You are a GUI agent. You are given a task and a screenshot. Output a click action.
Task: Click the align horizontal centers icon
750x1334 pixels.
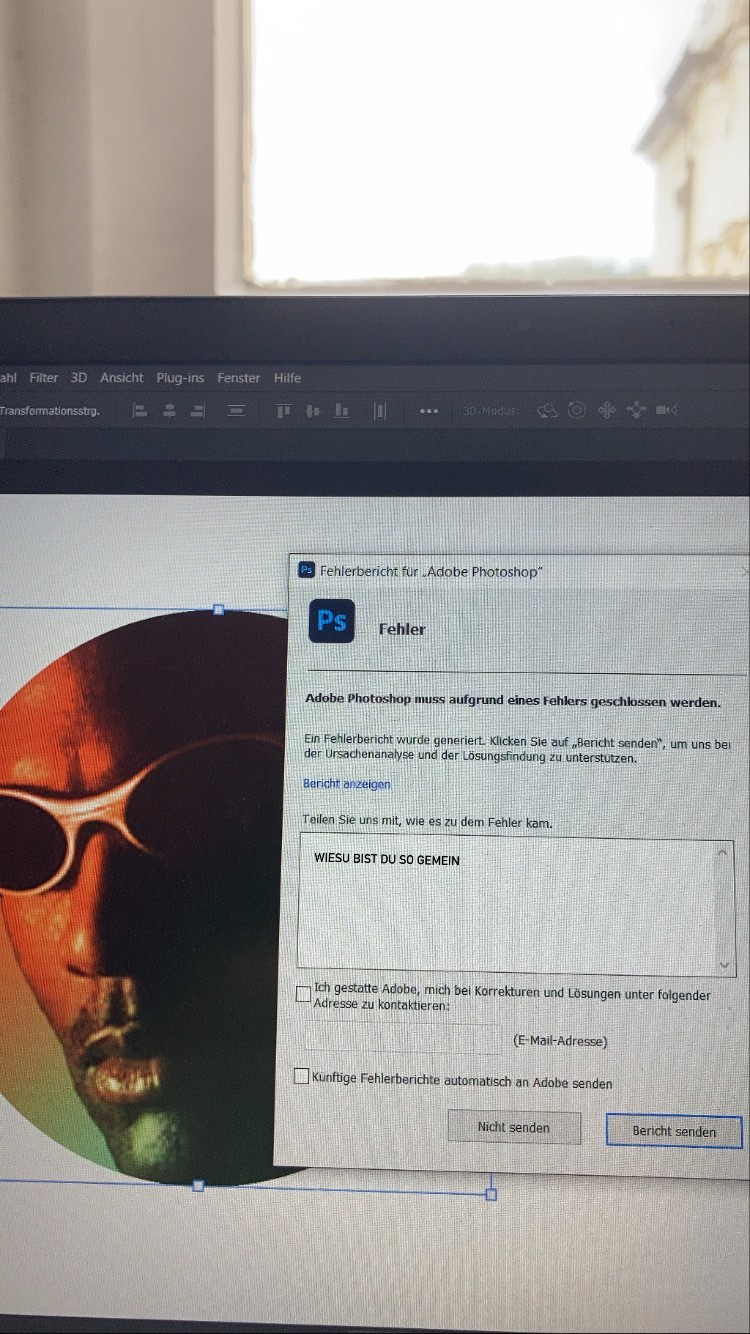coord(169,410)
